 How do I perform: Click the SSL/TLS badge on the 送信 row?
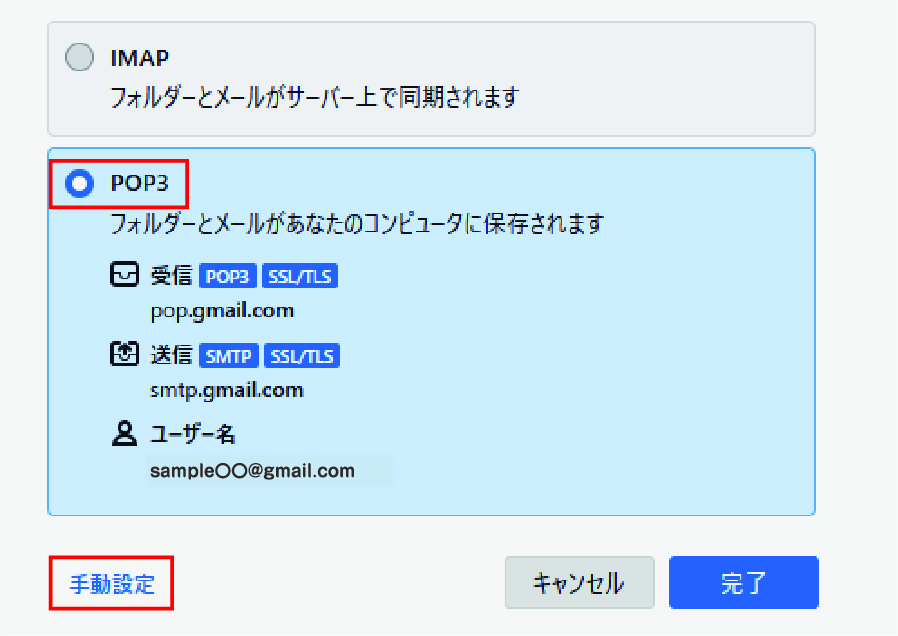[302, 356]
